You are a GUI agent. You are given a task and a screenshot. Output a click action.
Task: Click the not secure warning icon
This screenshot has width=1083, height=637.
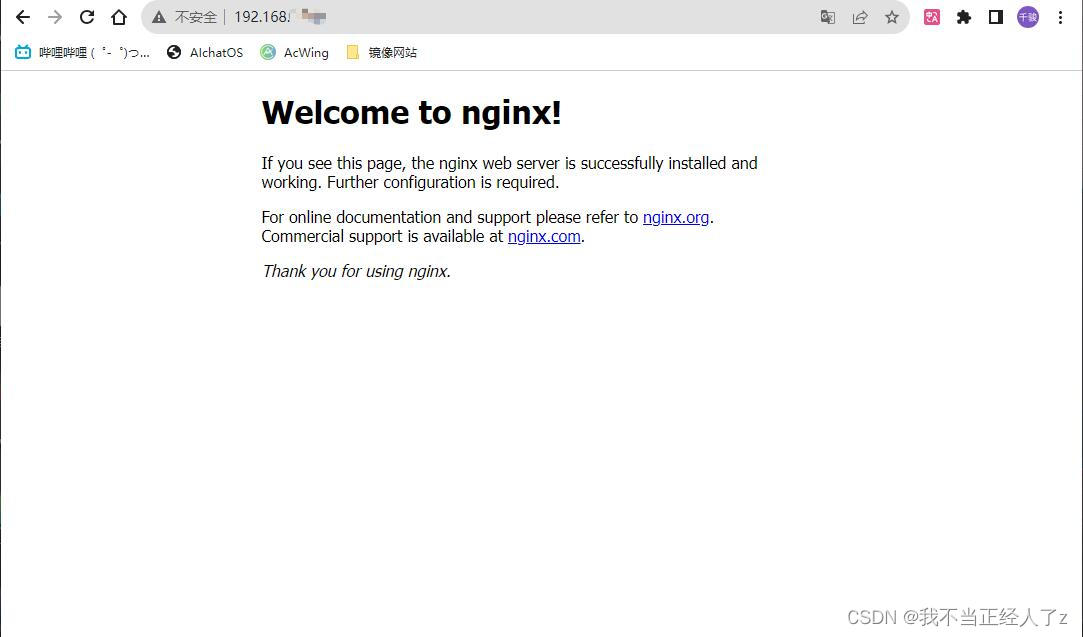pyautogui.click(x=159, y=17)
